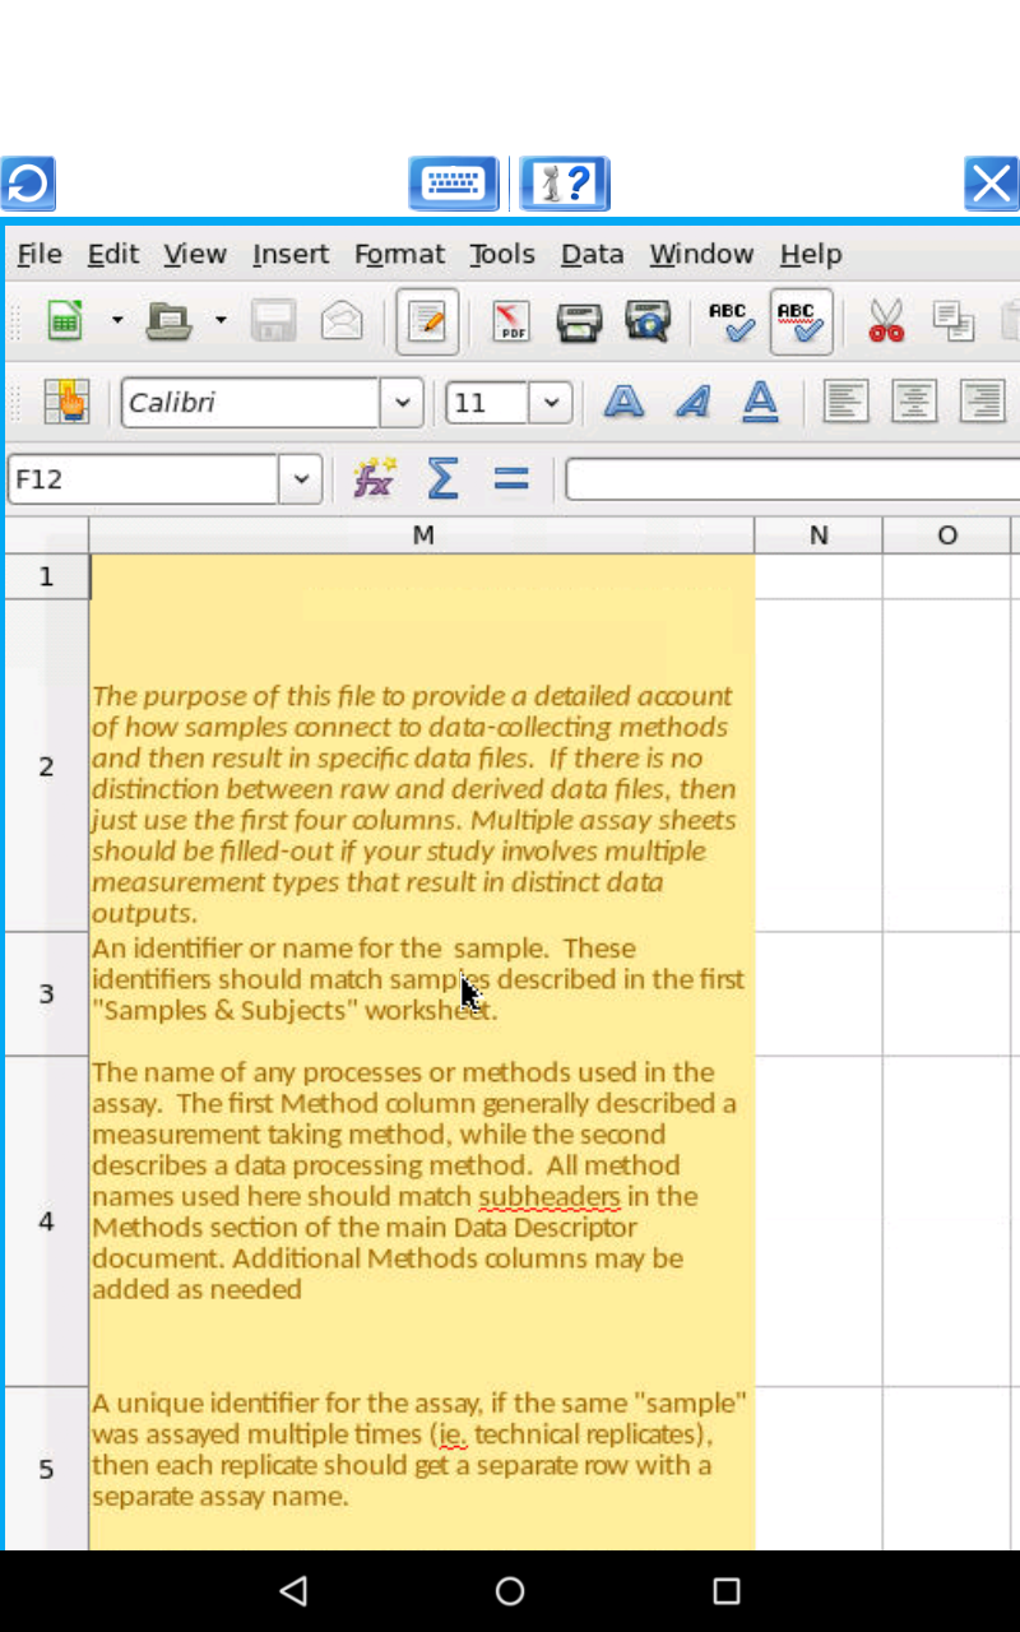Click cell starting 'A unique identifier for the assay'
Screen dimensions: 1020x1632
422,1469
